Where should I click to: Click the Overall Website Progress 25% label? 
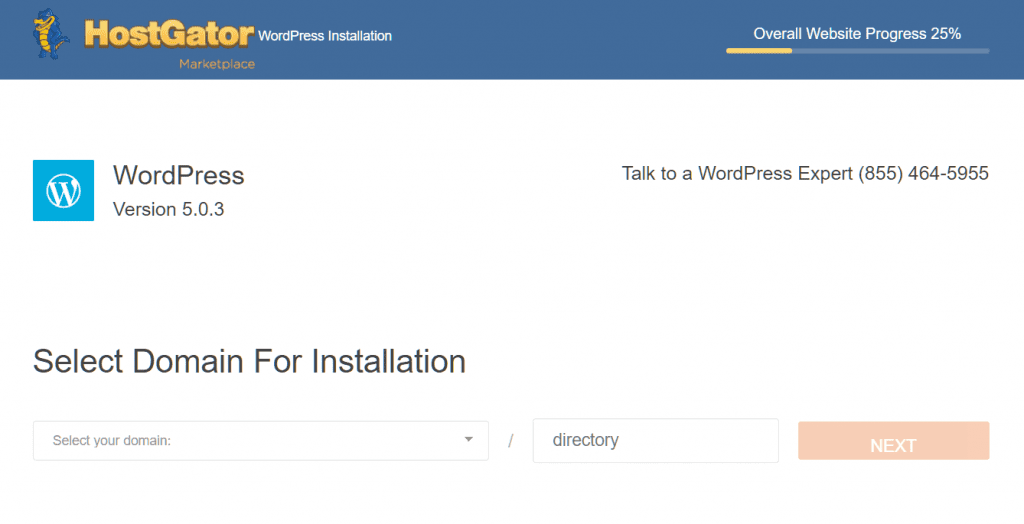pyautogui.click(x=857, y=34)
